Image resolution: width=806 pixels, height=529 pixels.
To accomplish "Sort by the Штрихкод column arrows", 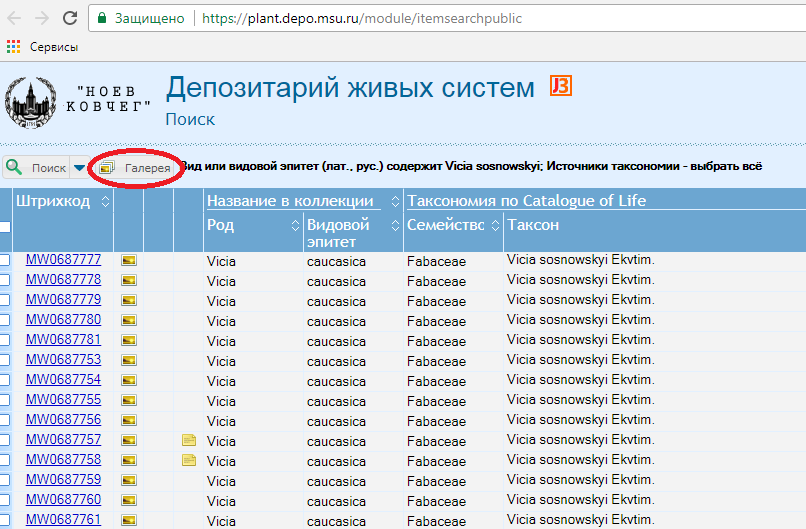I will point(101,202).
